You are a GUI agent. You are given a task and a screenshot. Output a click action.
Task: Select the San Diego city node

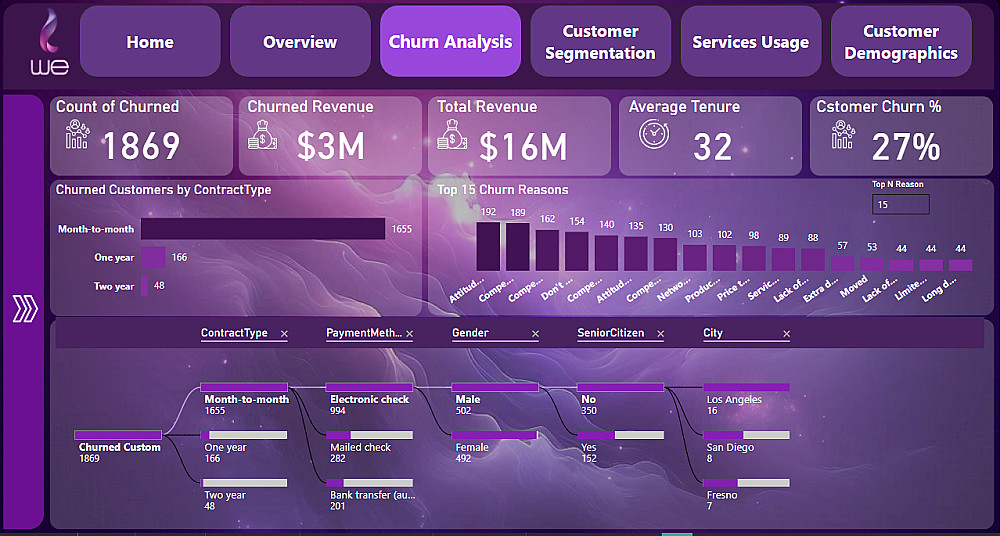746,435
